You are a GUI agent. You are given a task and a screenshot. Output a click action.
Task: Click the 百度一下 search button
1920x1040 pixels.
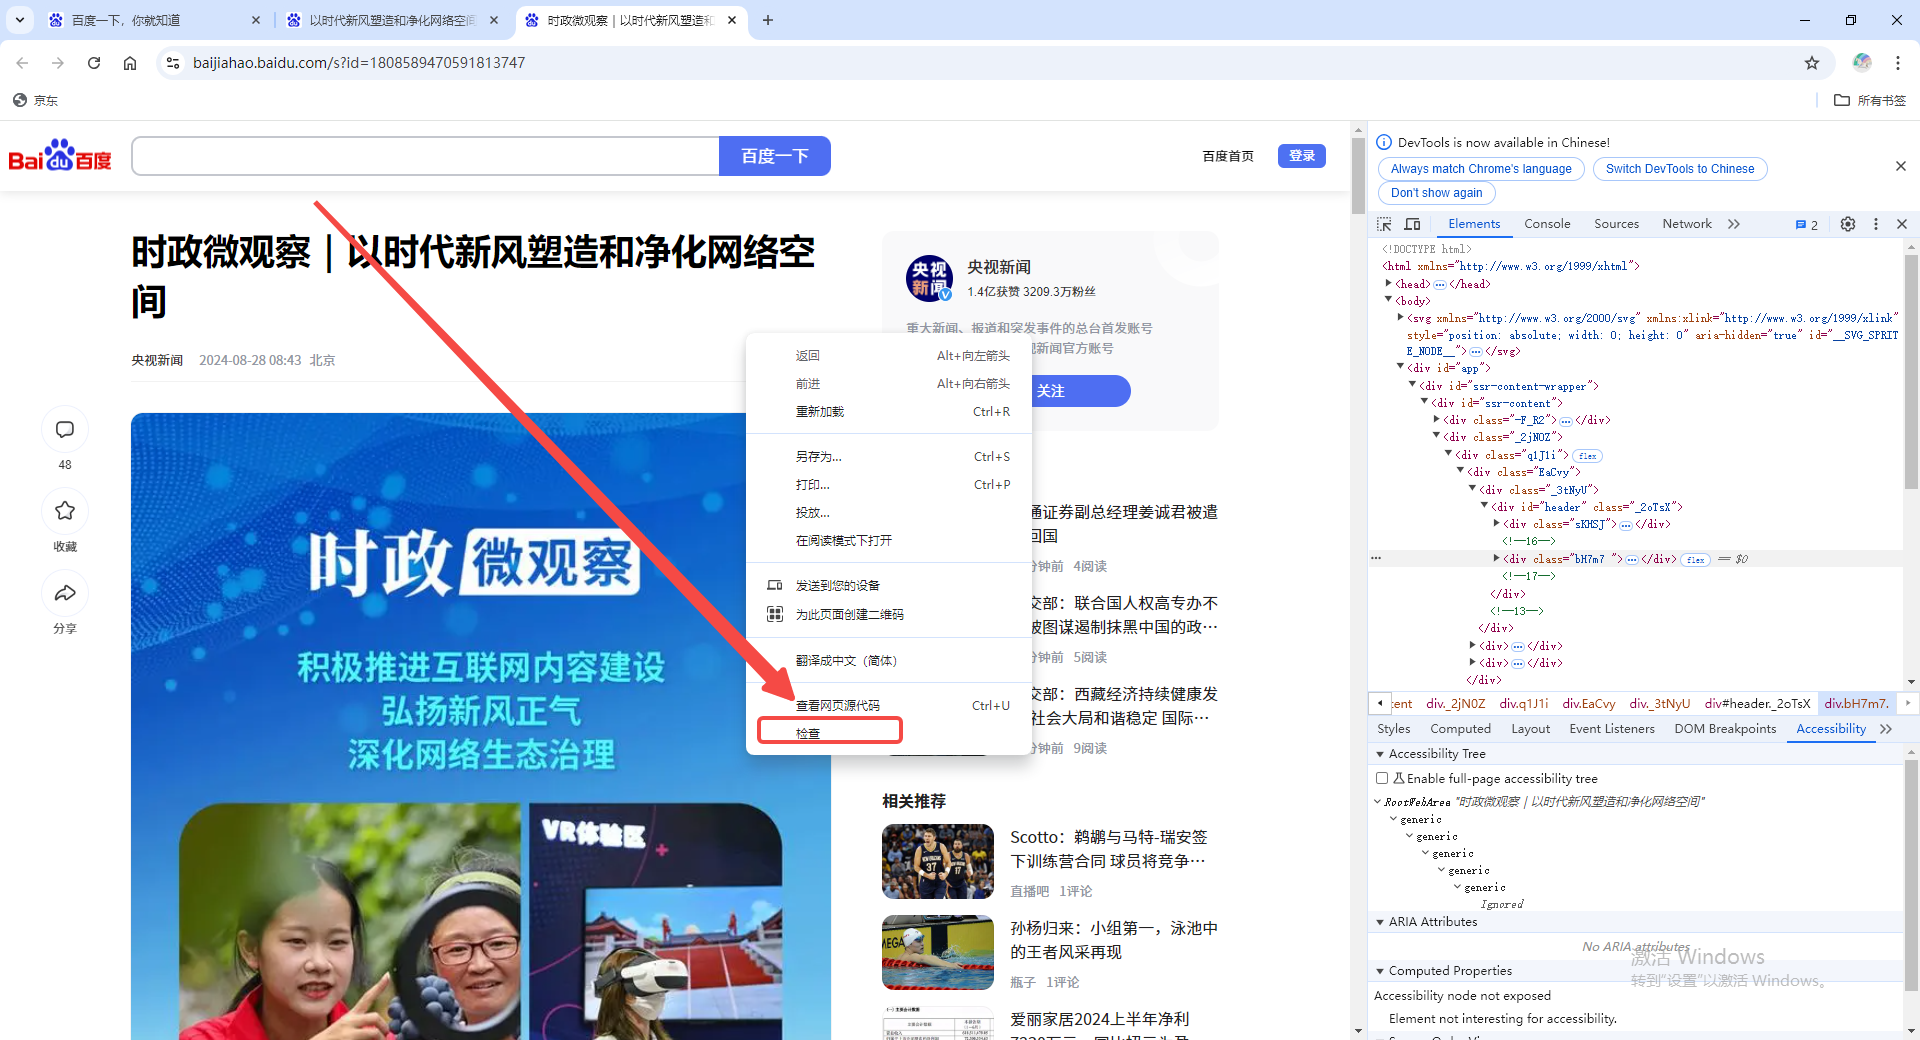(775, 156)
